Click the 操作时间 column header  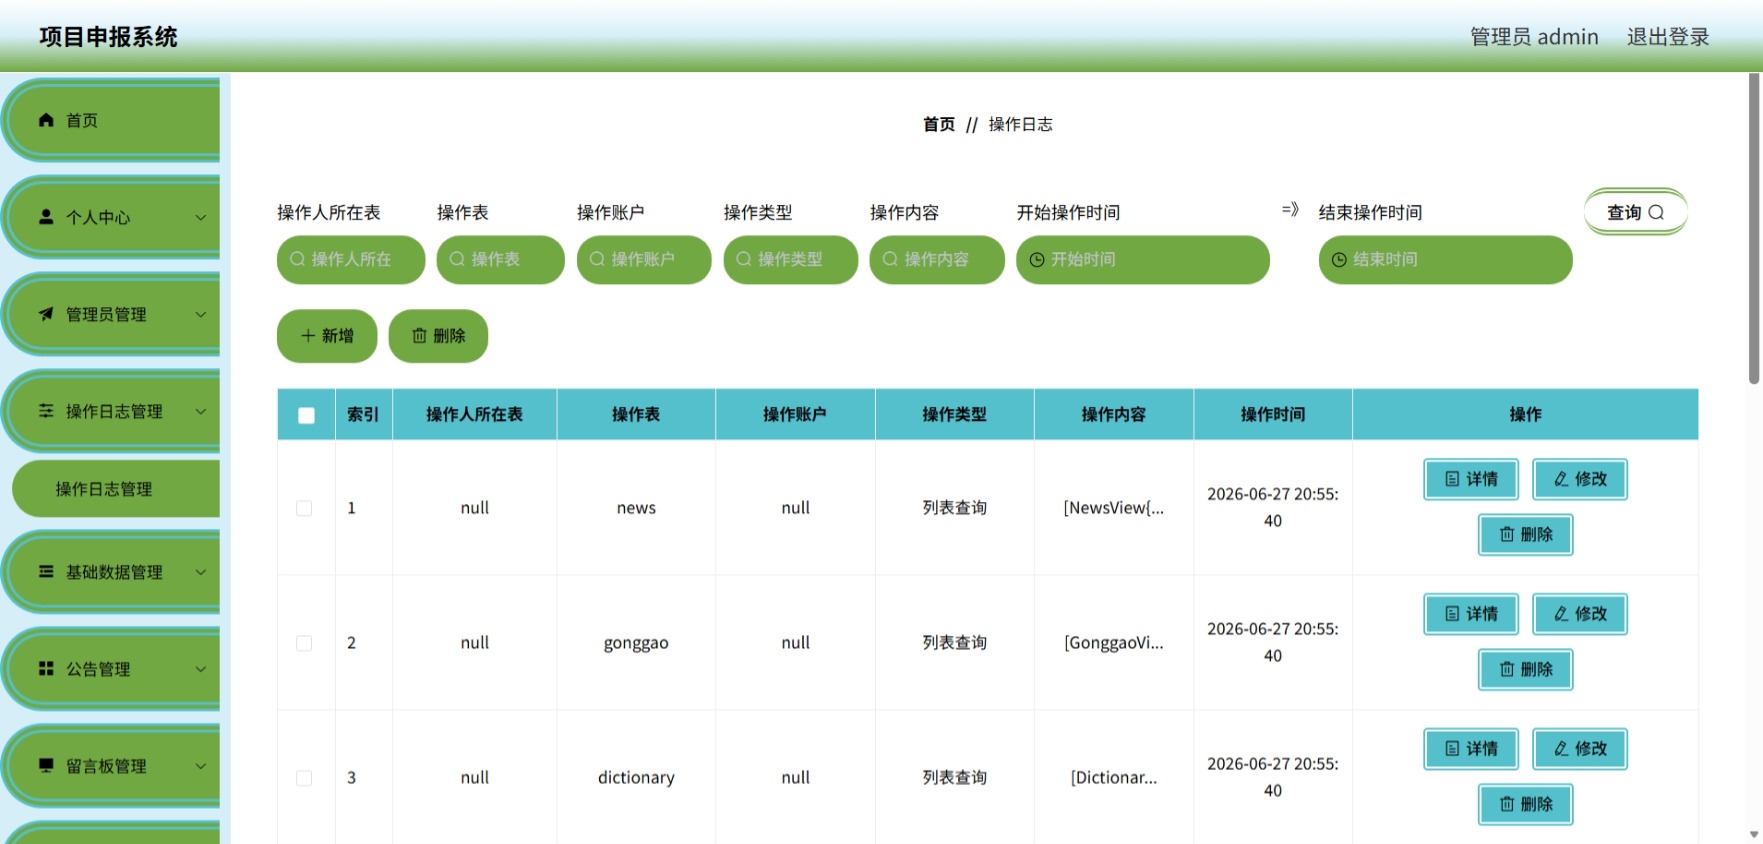tap(1272, 414)
